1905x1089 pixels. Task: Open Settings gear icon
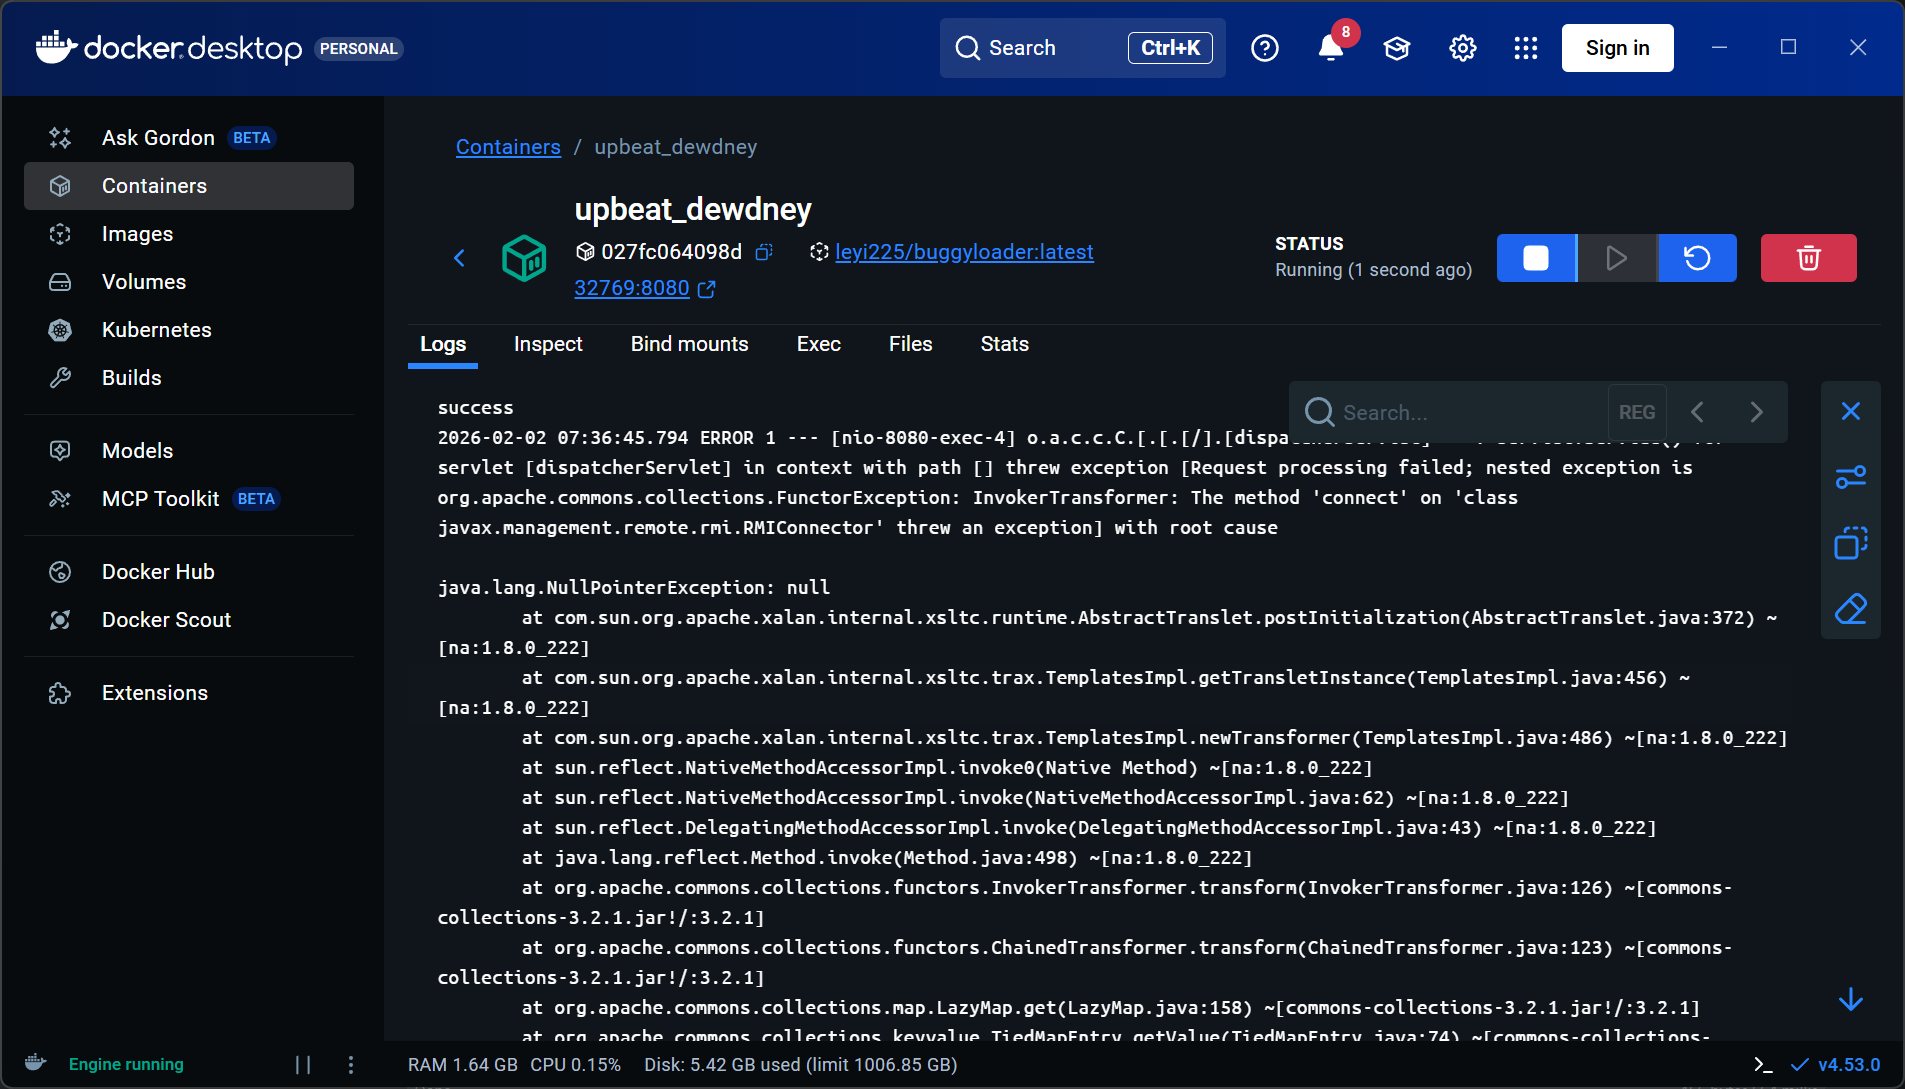point(1463,48)
